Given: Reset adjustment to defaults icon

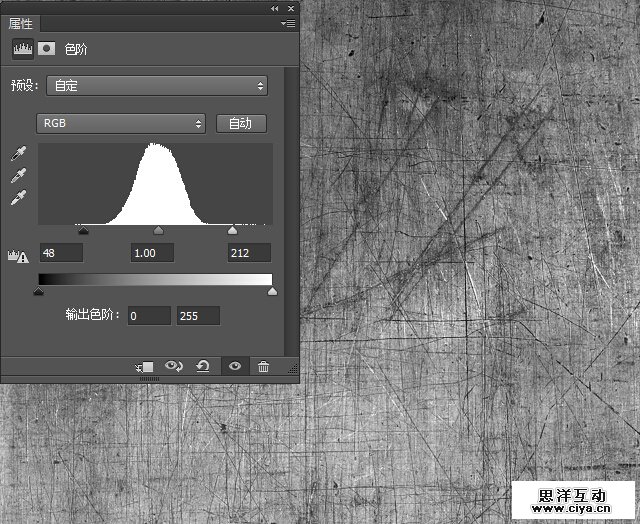Looking at the screenshot, I should pos(203,366).
